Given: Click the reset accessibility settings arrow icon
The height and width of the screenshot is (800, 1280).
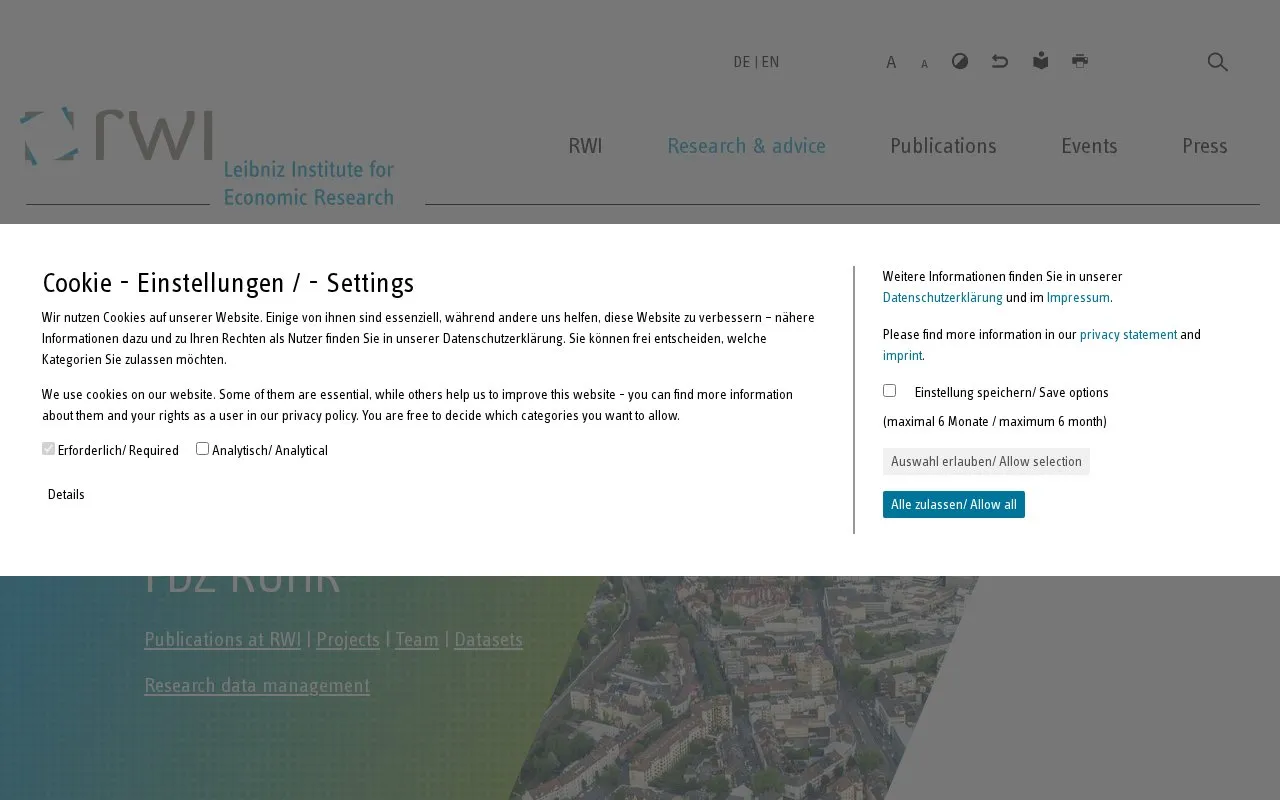Looking at the screenshot, I should pos(1000,62).
